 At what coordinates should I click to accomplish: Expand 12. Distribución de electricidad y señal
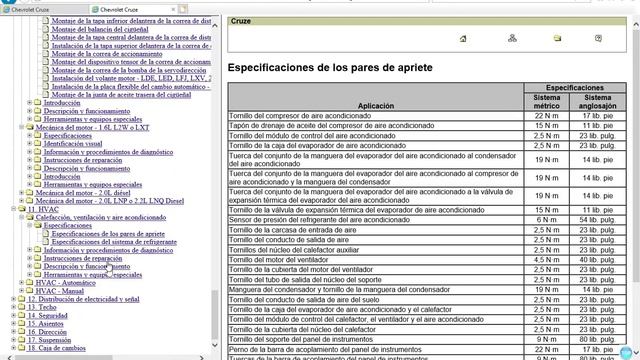(13, 299)
